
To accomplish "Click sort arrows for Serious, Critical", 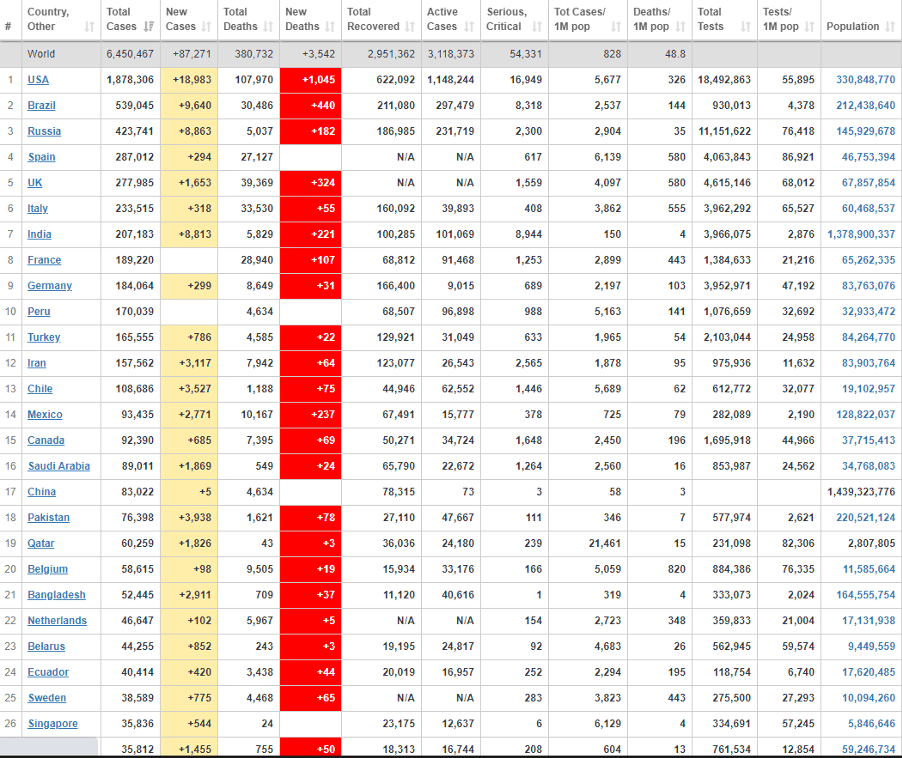I will pos(537,26).
